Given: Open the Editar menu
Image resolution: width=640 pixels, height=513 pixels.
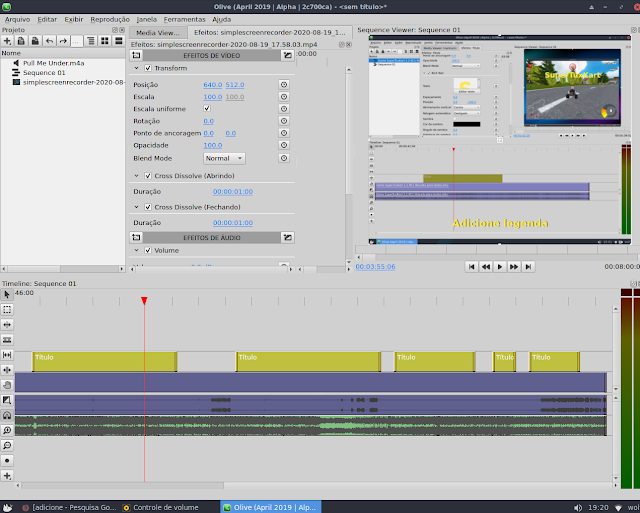Looking at the screenshot, I should [x=47, y=19].
